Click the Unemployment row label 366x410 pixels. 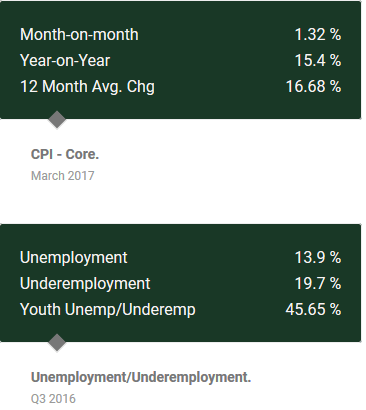pyautogui.click(x=74, y=258)
